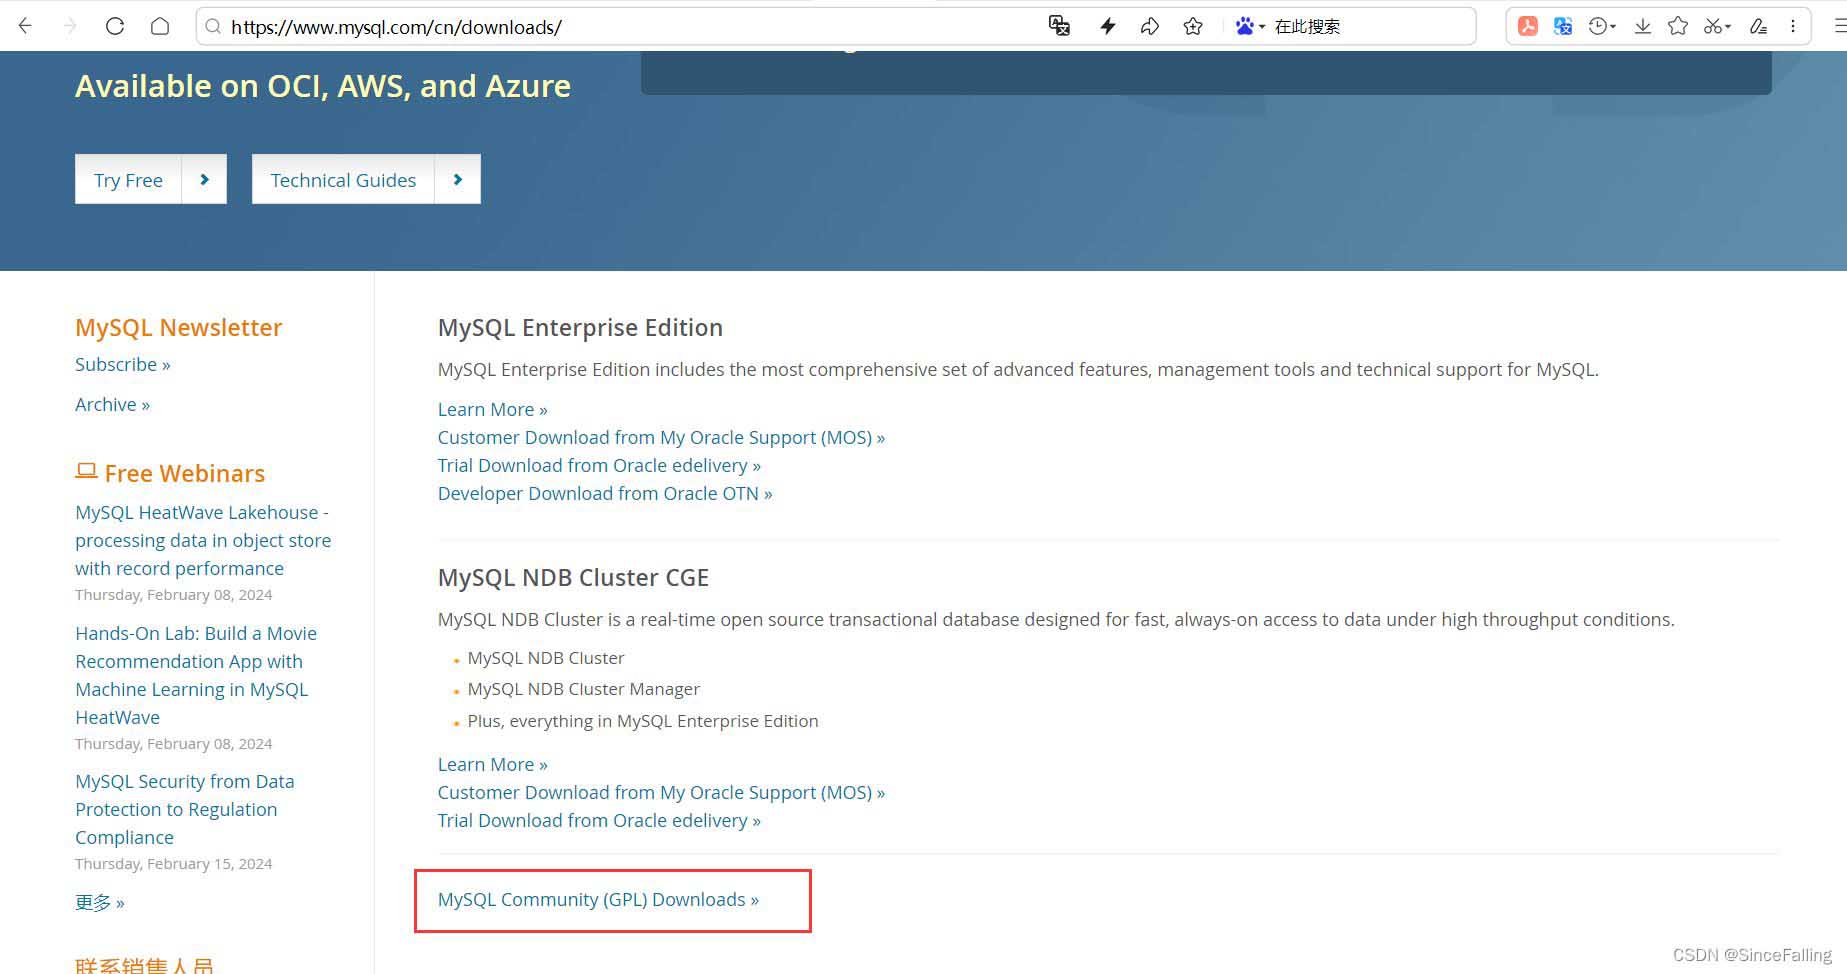Click the translate page icon in address bar
Screen dimensions: 1847x974
pyautogui.click(x=1059, y=26)
